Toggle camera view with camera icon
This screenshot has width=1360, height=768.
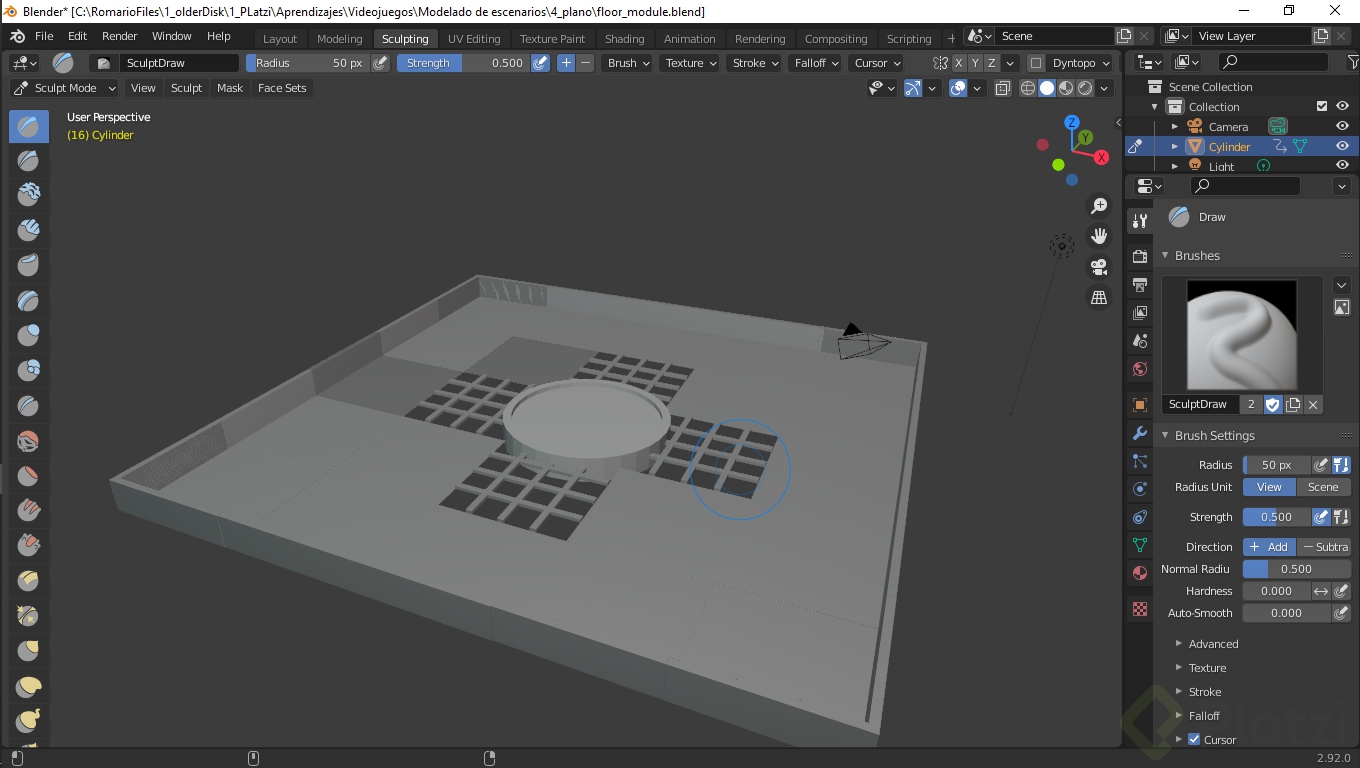pyautogui.click(x=1099, y=267)
